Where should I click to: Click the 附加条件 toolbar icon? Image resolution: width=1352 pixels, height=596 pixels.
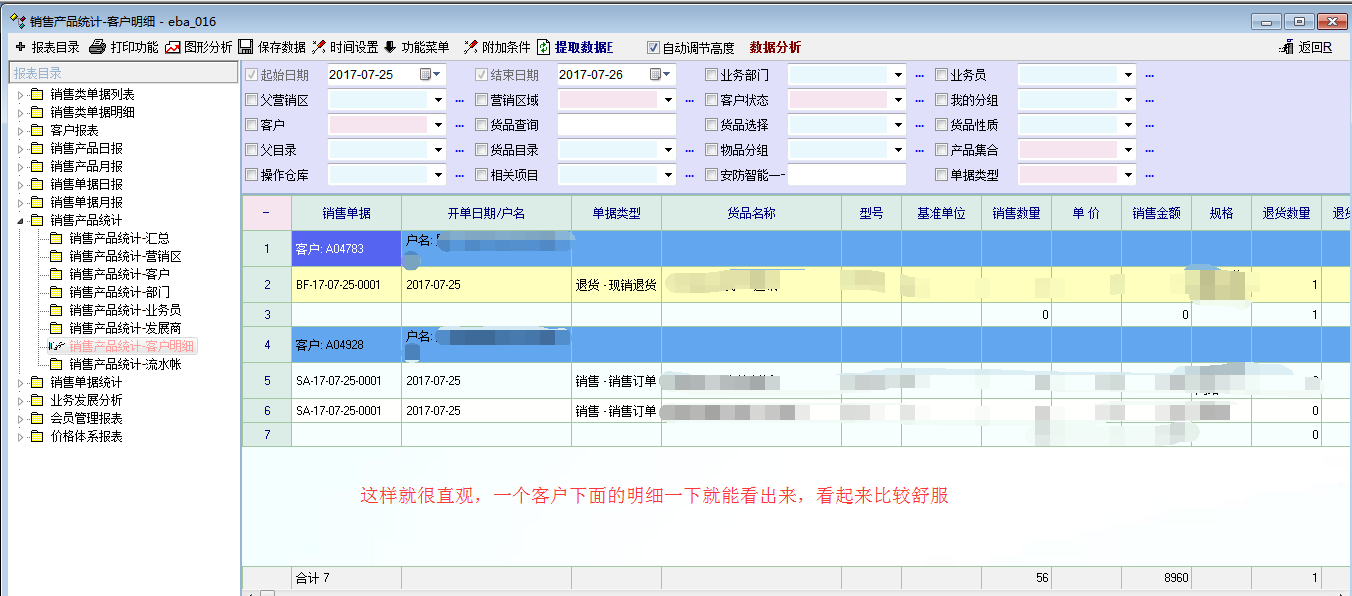470,47
